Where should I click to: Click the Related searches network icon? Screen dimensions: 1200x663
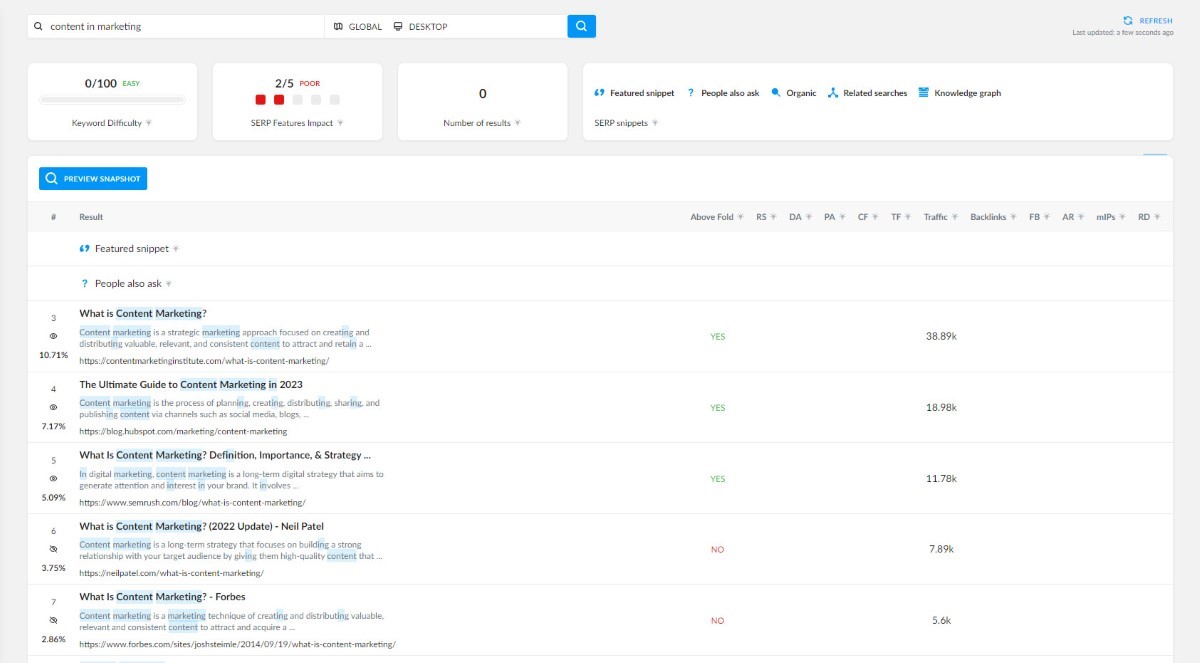click(832, 93)
